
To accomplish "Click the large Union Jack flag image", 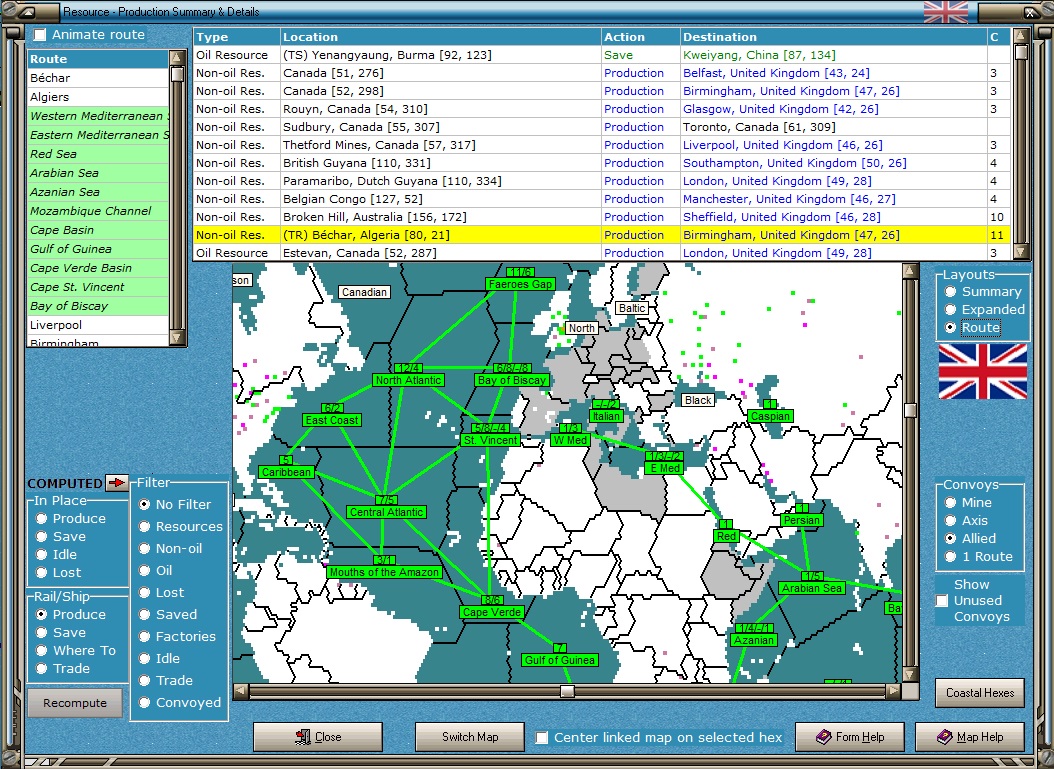I will [x=982, y=372].
